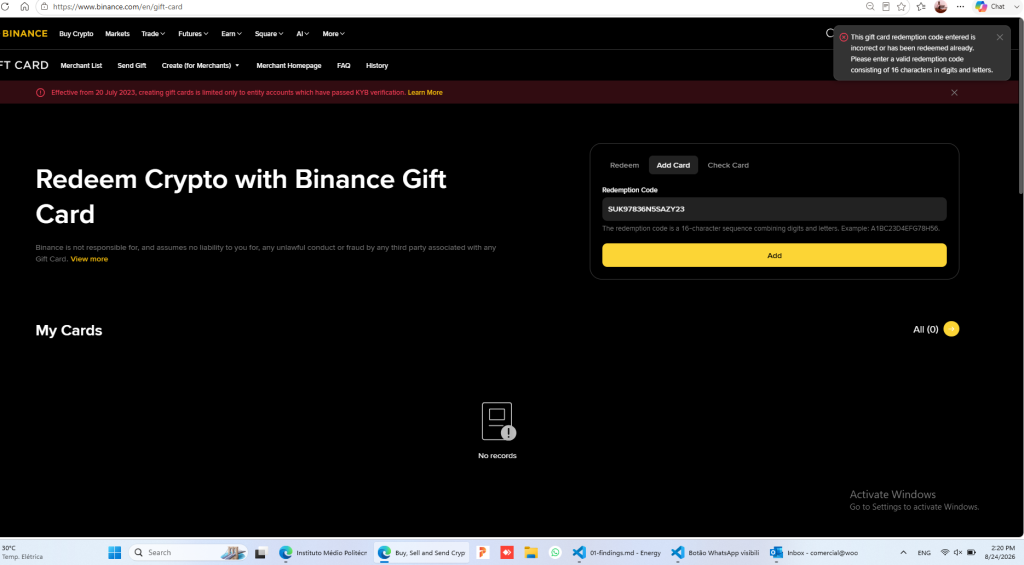Click the ENG language indicator

click(924, 553)
